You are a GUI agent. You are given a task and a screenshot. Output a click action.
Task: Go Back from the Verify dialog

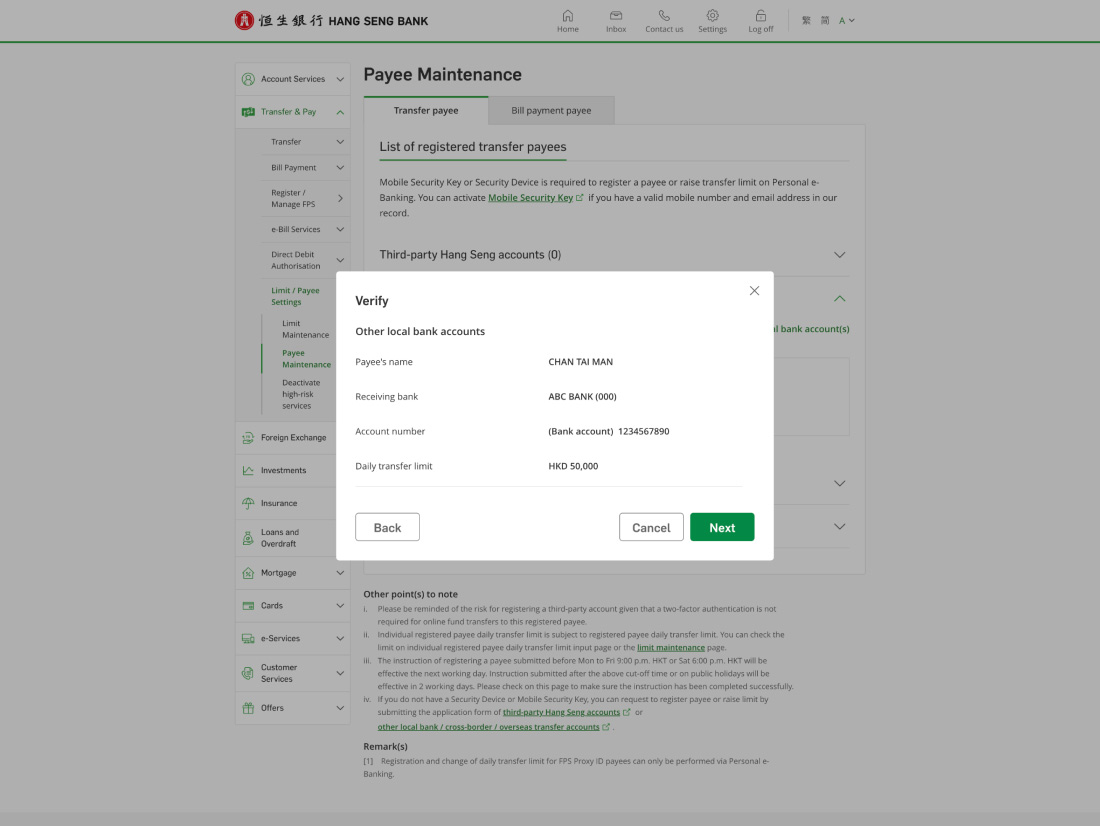(x=387, y=527)
